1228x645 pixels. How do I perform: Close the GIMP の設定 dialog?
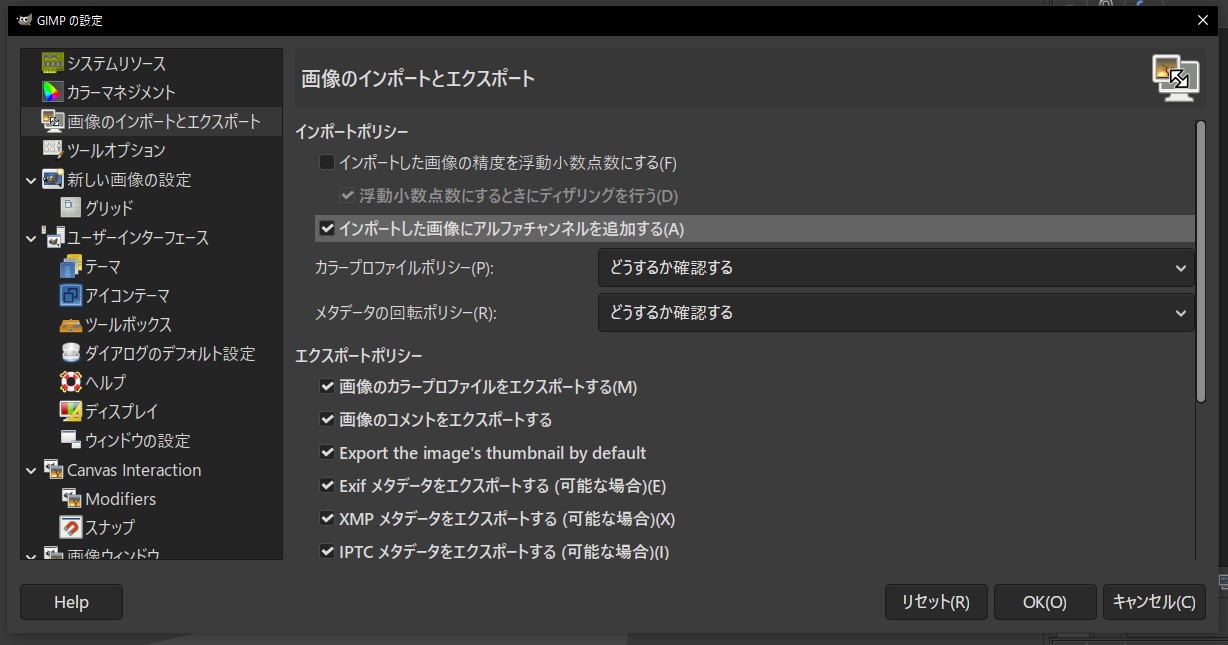click(x=1201, y=20)
